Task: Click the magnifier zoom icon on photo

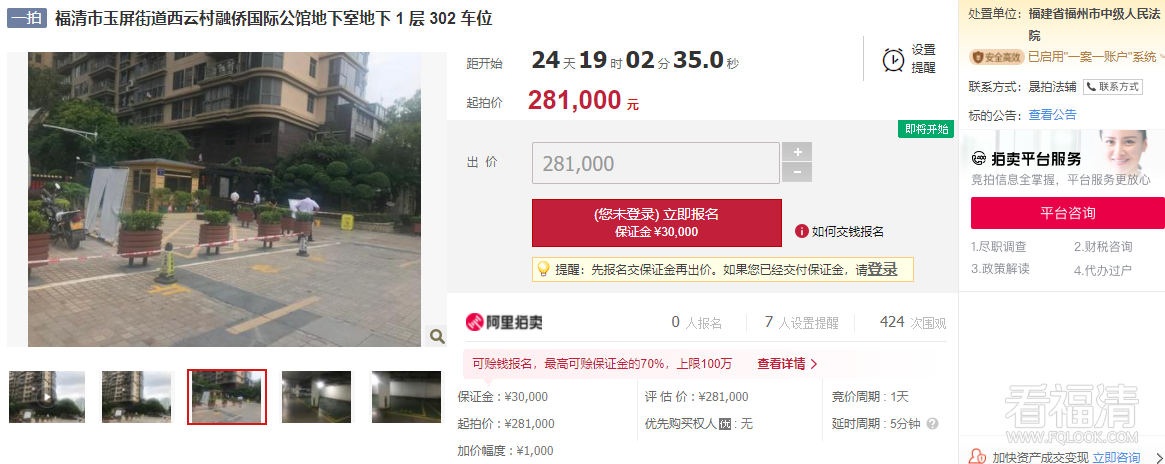Action: [437, 336]
